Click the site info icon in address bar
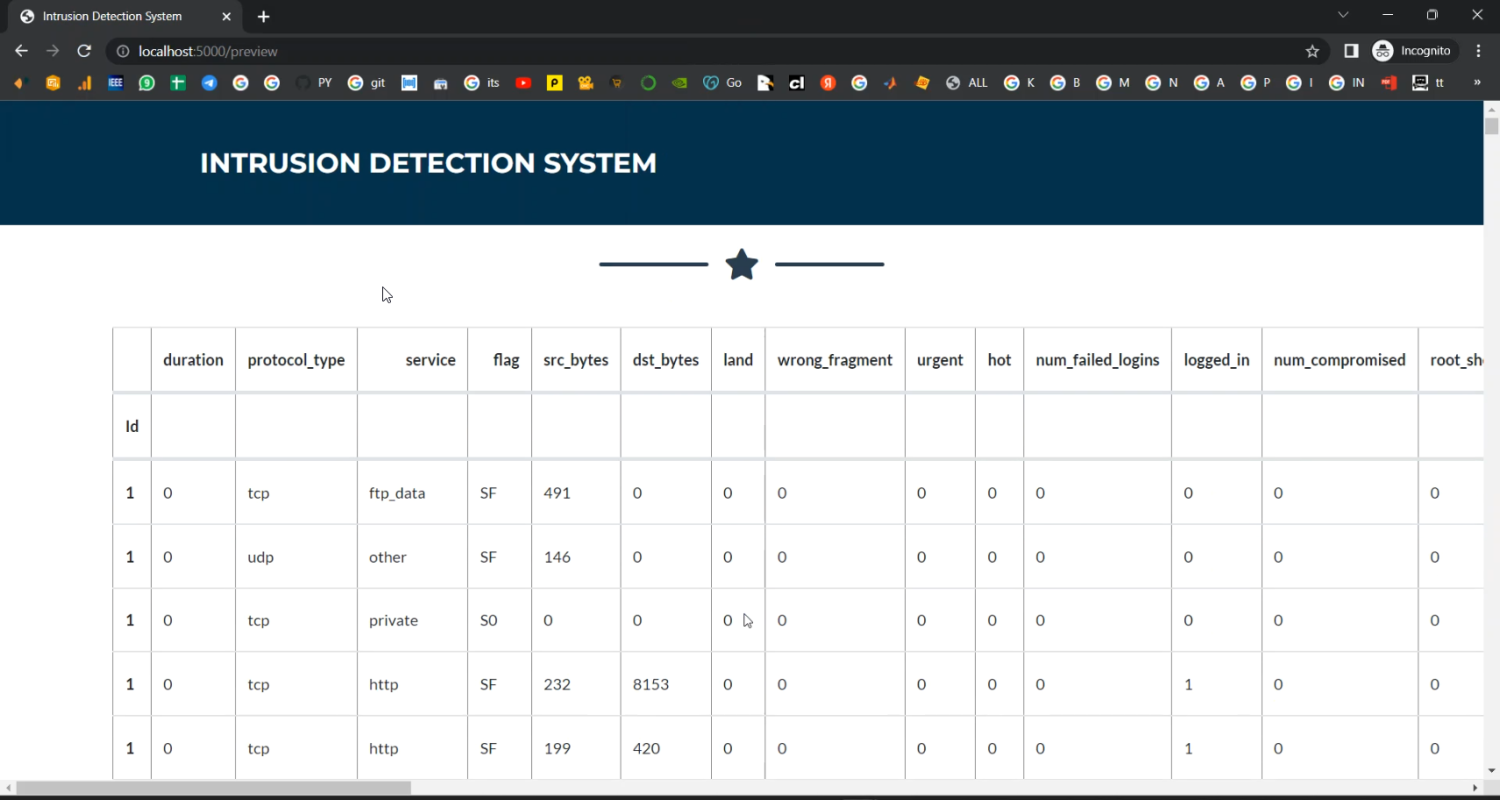 121,51
